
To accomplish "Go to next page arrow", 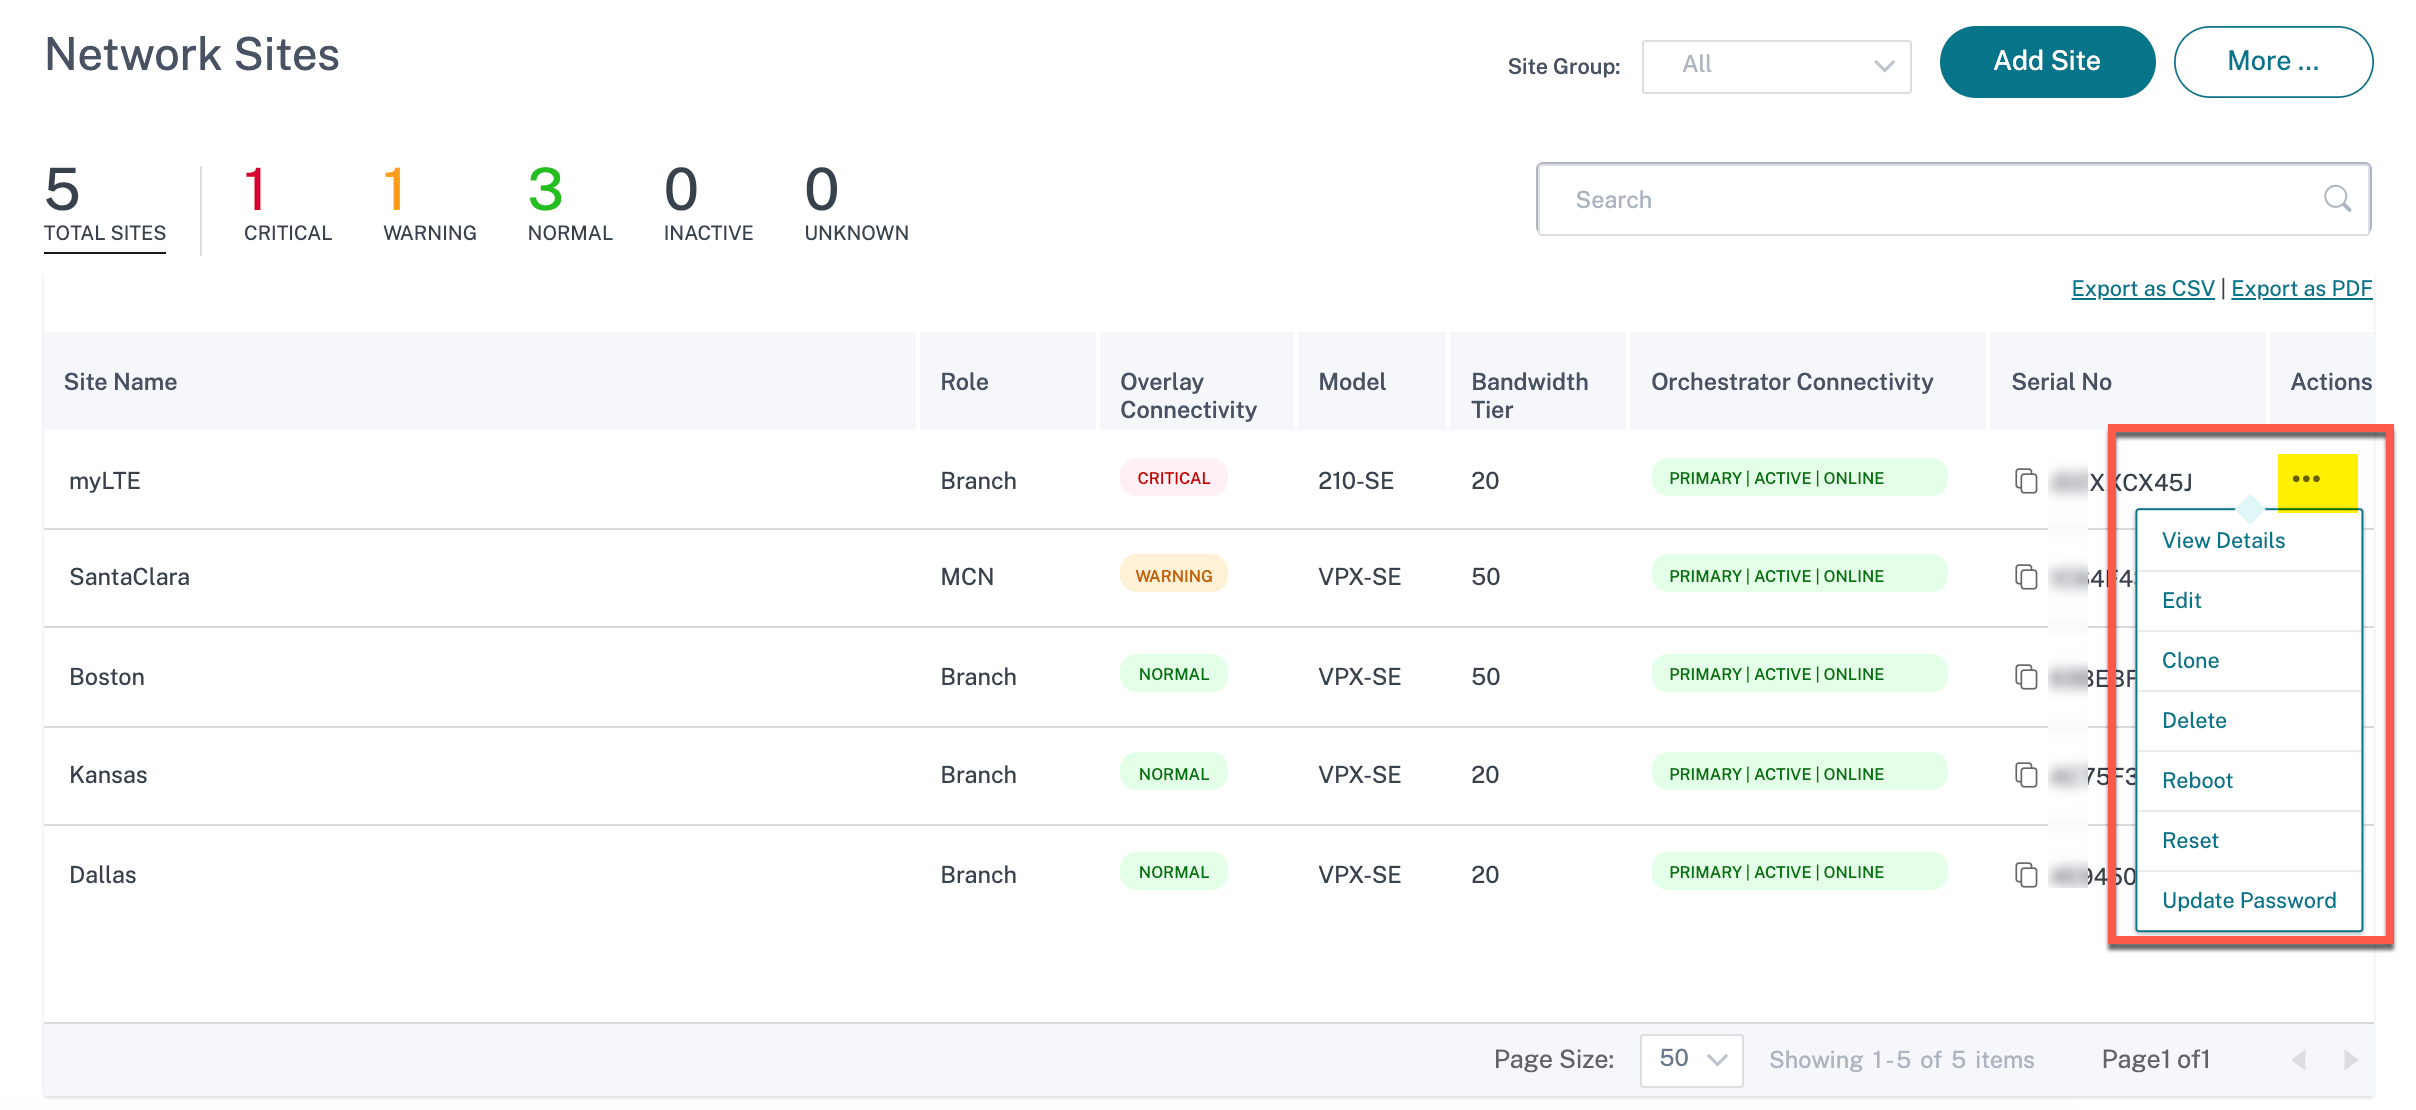I will point(2350,1059).
